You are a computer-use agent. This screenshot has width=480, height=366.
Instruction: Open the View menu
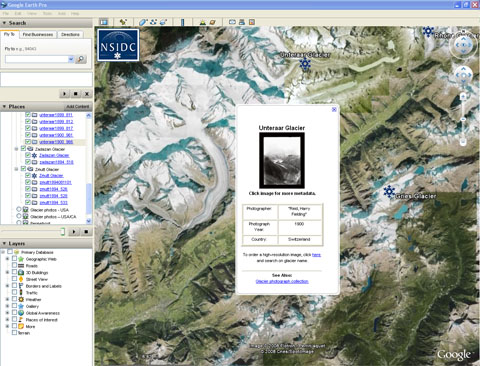click(32, 14)
